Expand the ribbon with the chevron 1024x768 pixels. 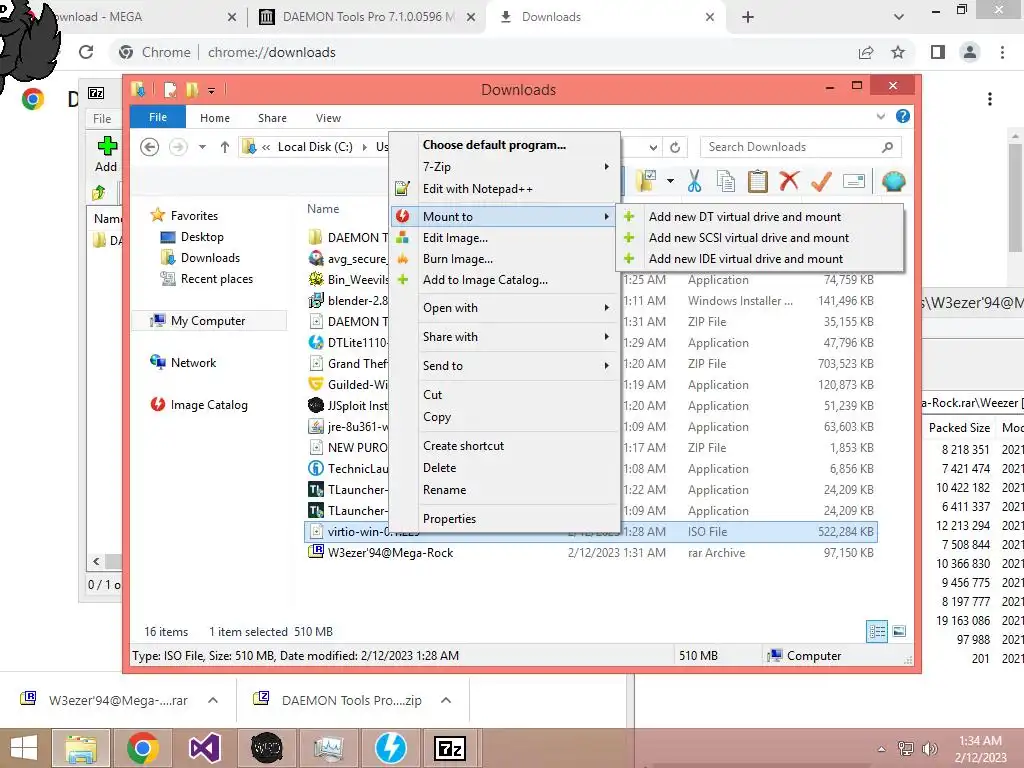tap(881, 116)
